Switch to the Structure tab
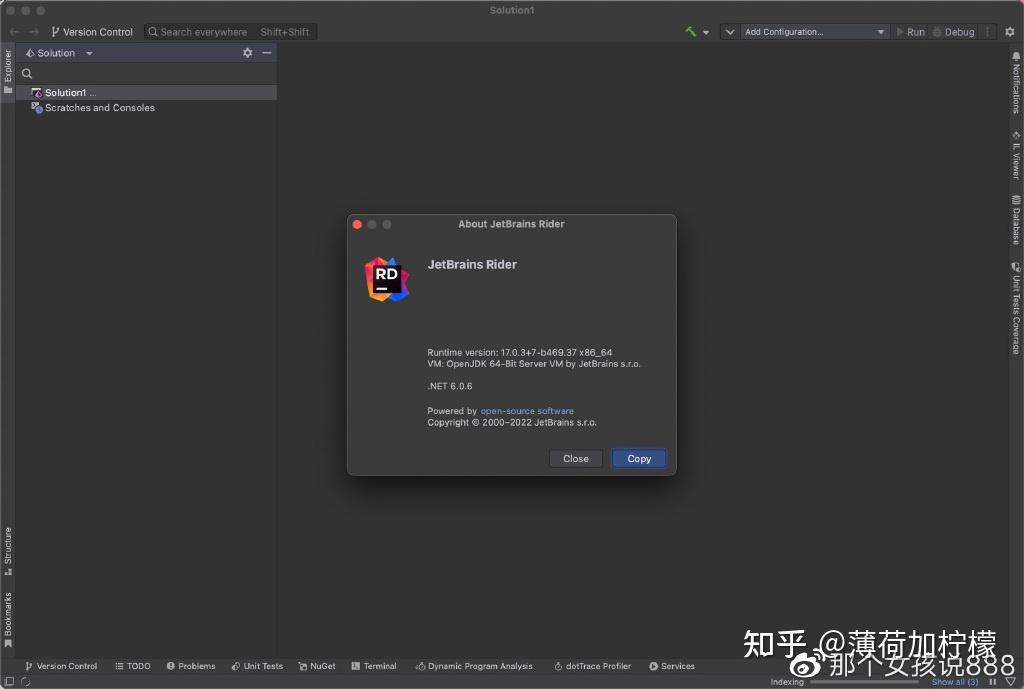Image resolution: width=1024 pixels, height=689 pixels. (x=8, y=548)
